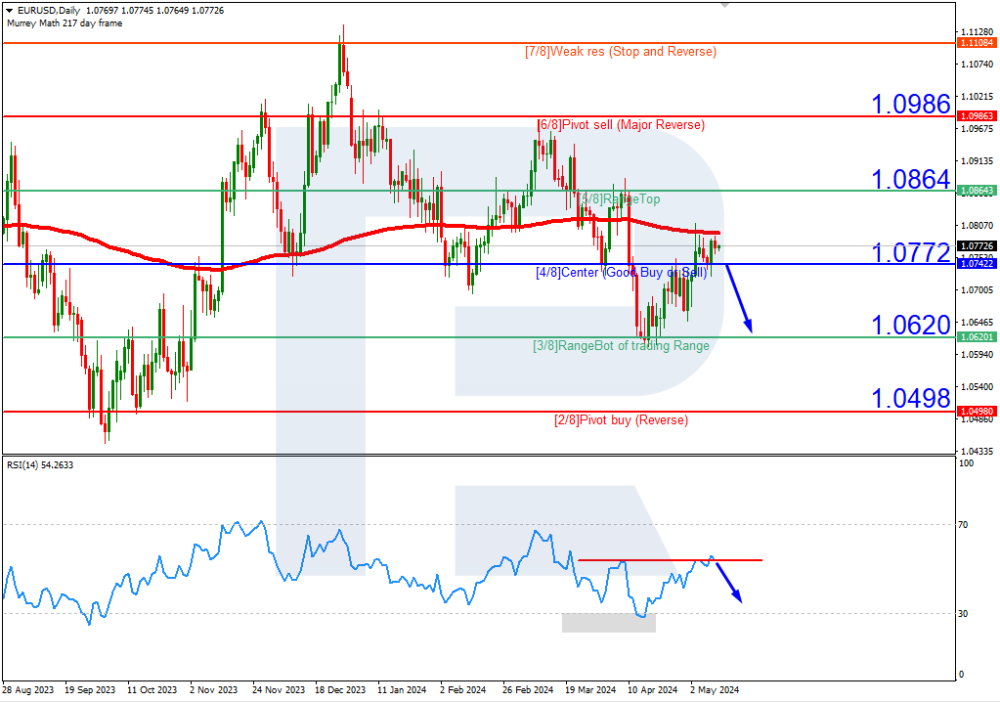Select the [7/8]Weak res level label
The image size is (1000, 702).
point(620,51)
